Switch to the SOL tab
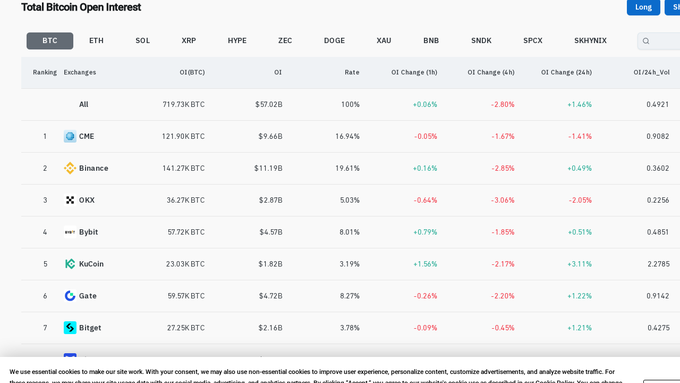 (x=142, y=41)
